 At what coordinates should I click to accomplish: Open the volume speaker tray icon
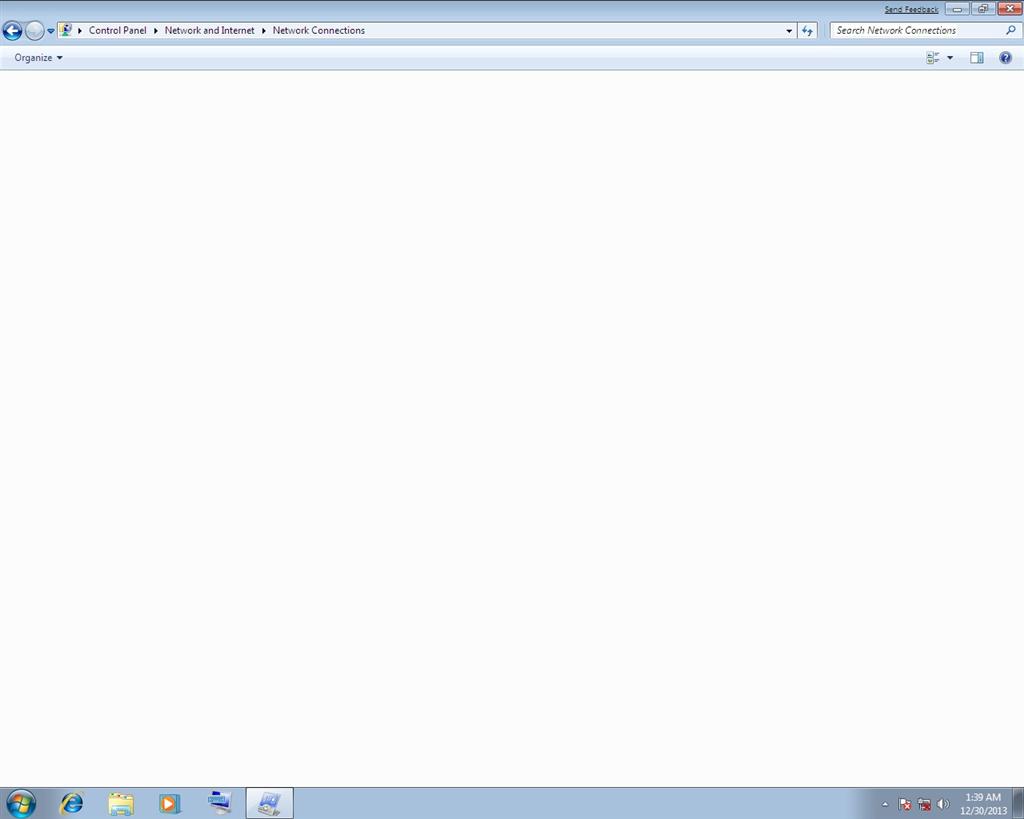[x=943, y=804]
